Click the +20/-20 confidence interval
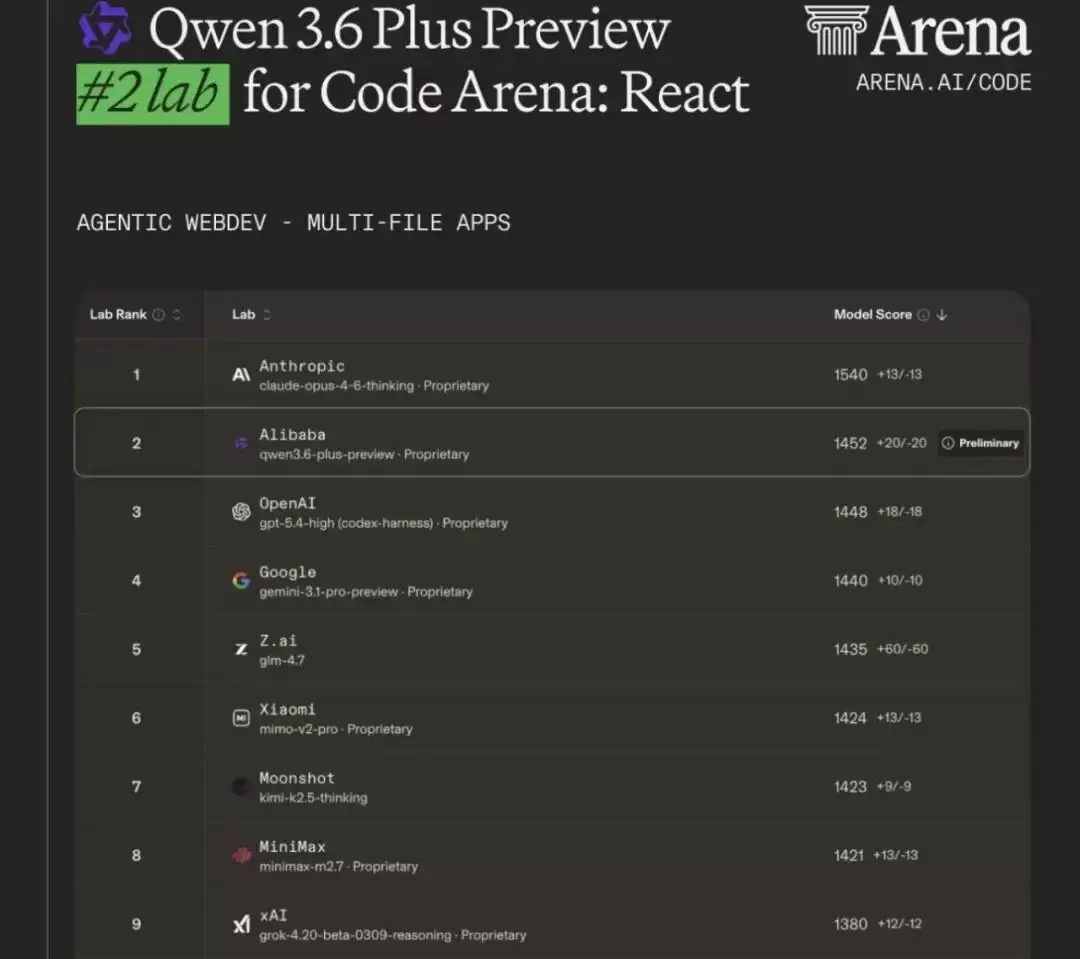 (x=902, y=443)
